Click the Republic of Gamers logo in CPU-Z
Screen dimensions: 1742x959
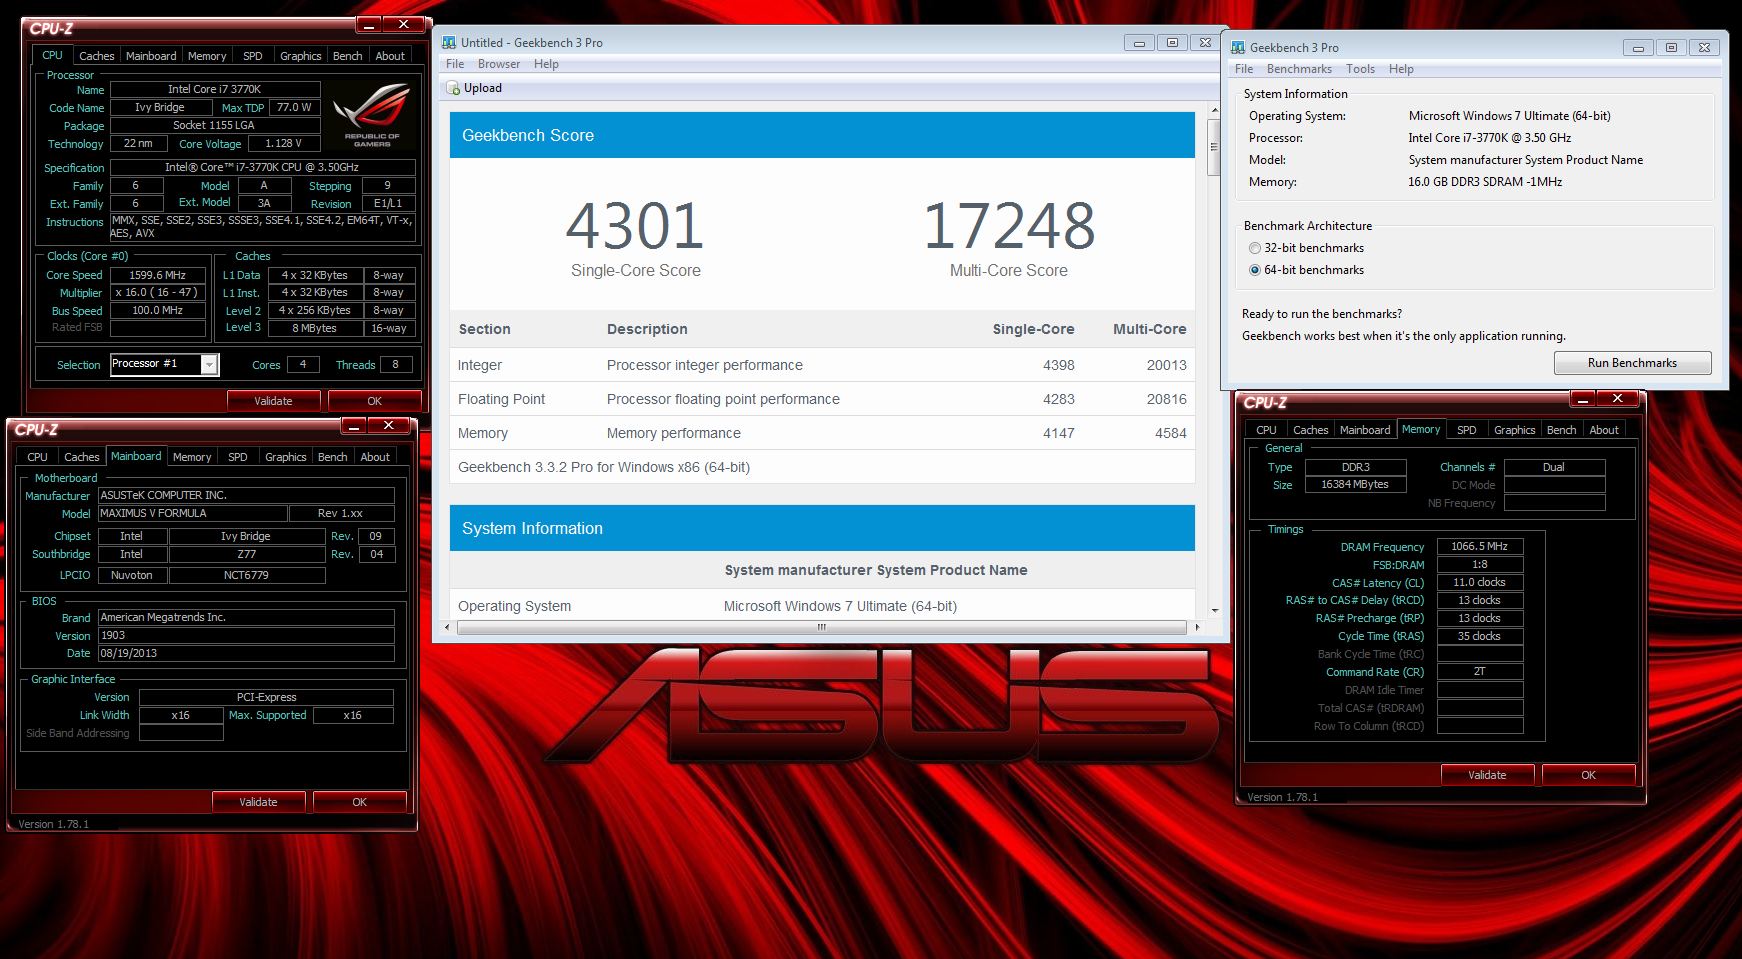[372, 116]
